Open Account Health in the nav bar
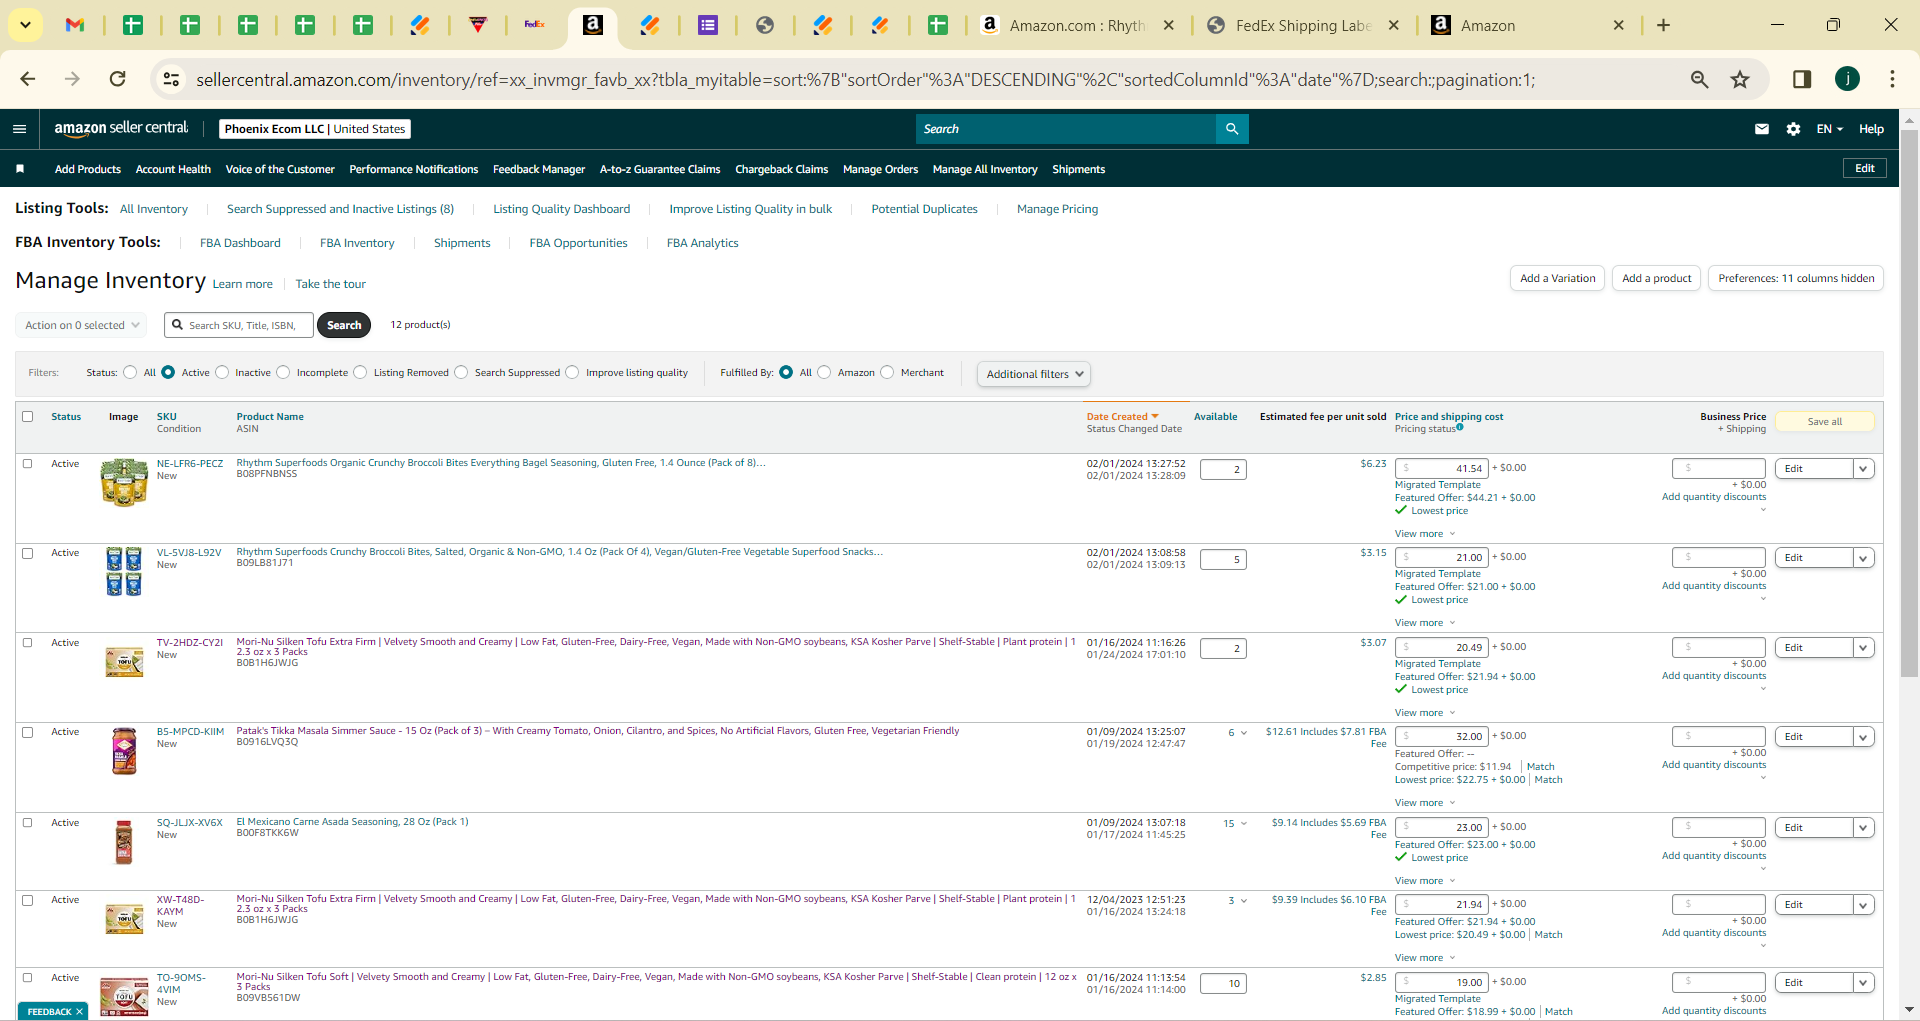 tap(173, 169)
